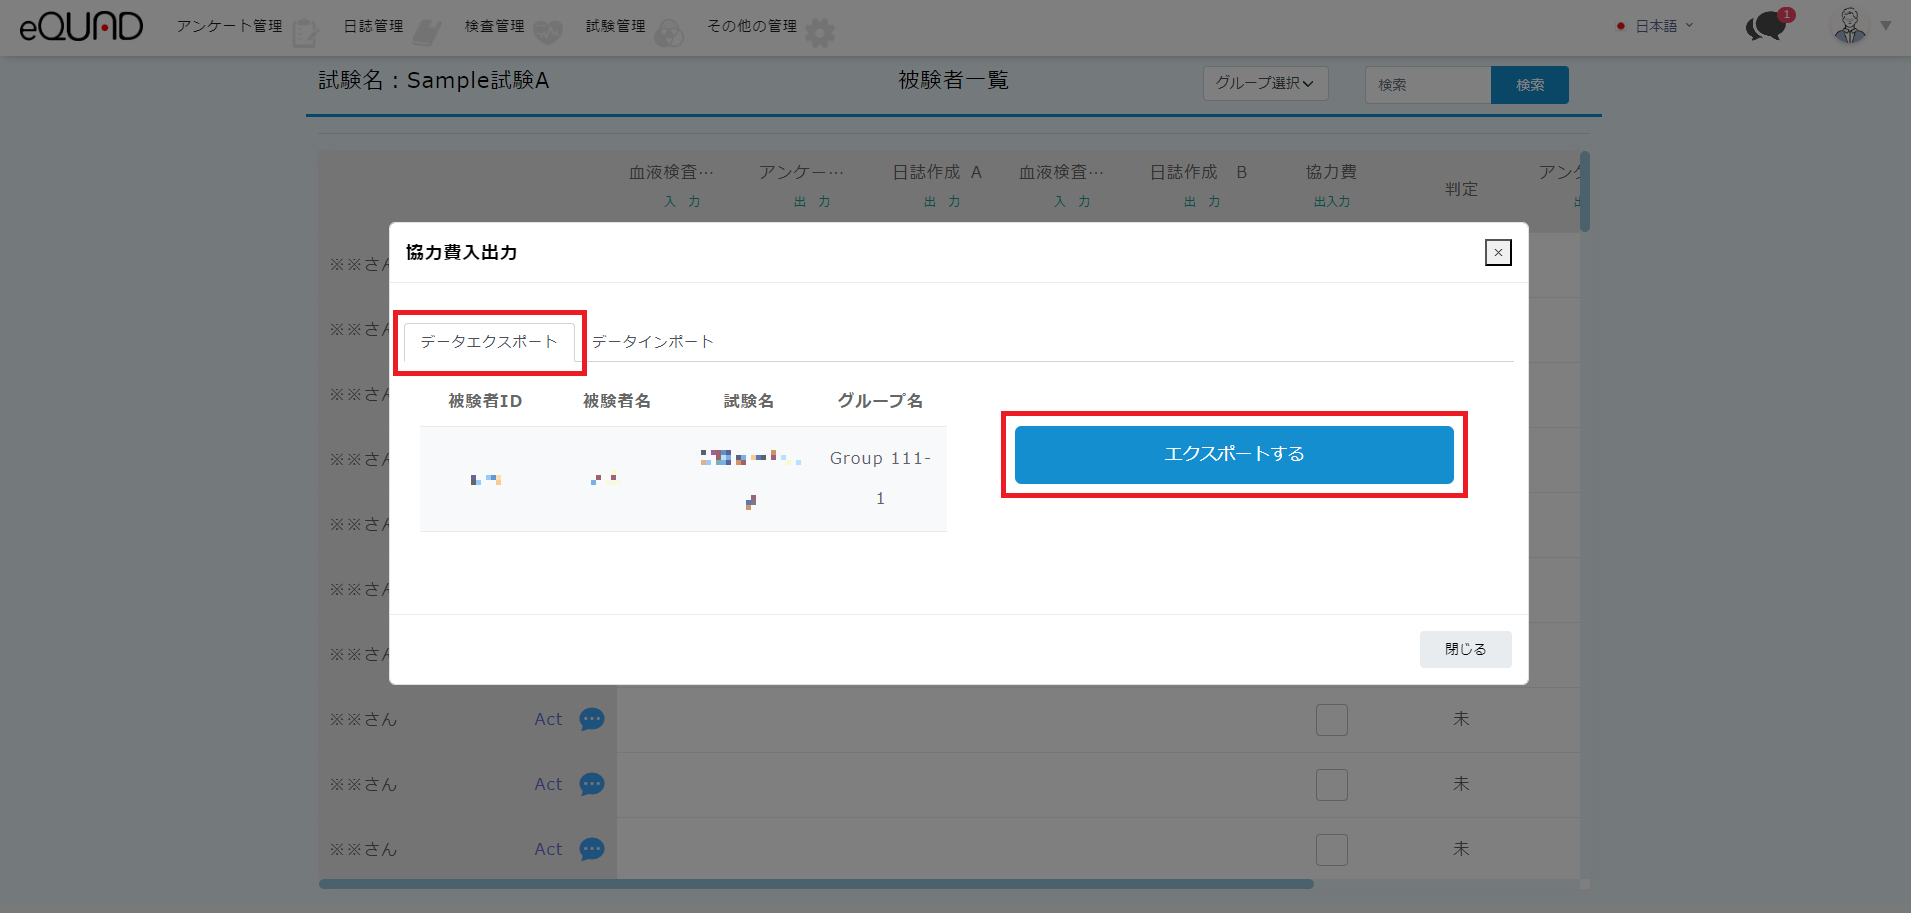1911x913 pixels.
Task: Tick the second visible 協力費 checkbox
Action: pyautogui.click(x=1331, y=785)
